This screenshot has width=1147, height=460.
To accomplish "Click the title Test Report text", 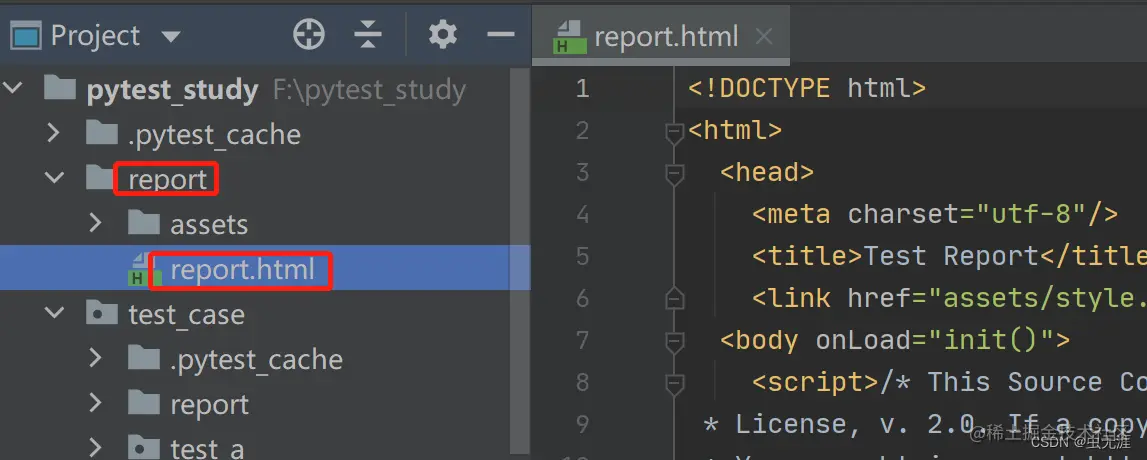I will tap(951, 256).
